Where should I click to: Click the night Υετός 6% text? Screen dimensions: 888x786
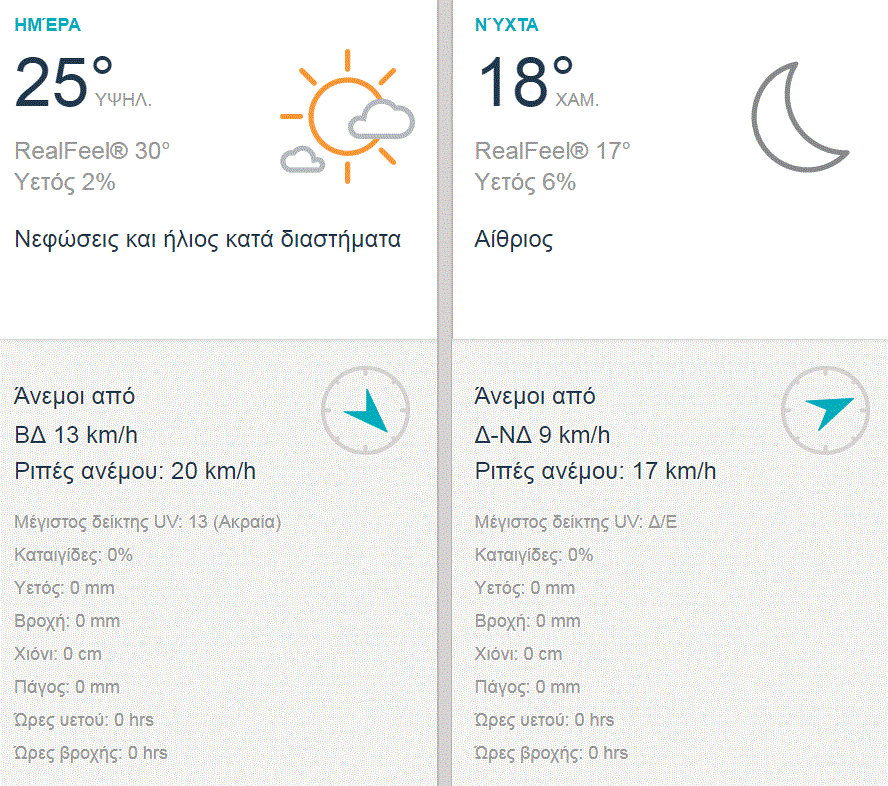[525, 182]
